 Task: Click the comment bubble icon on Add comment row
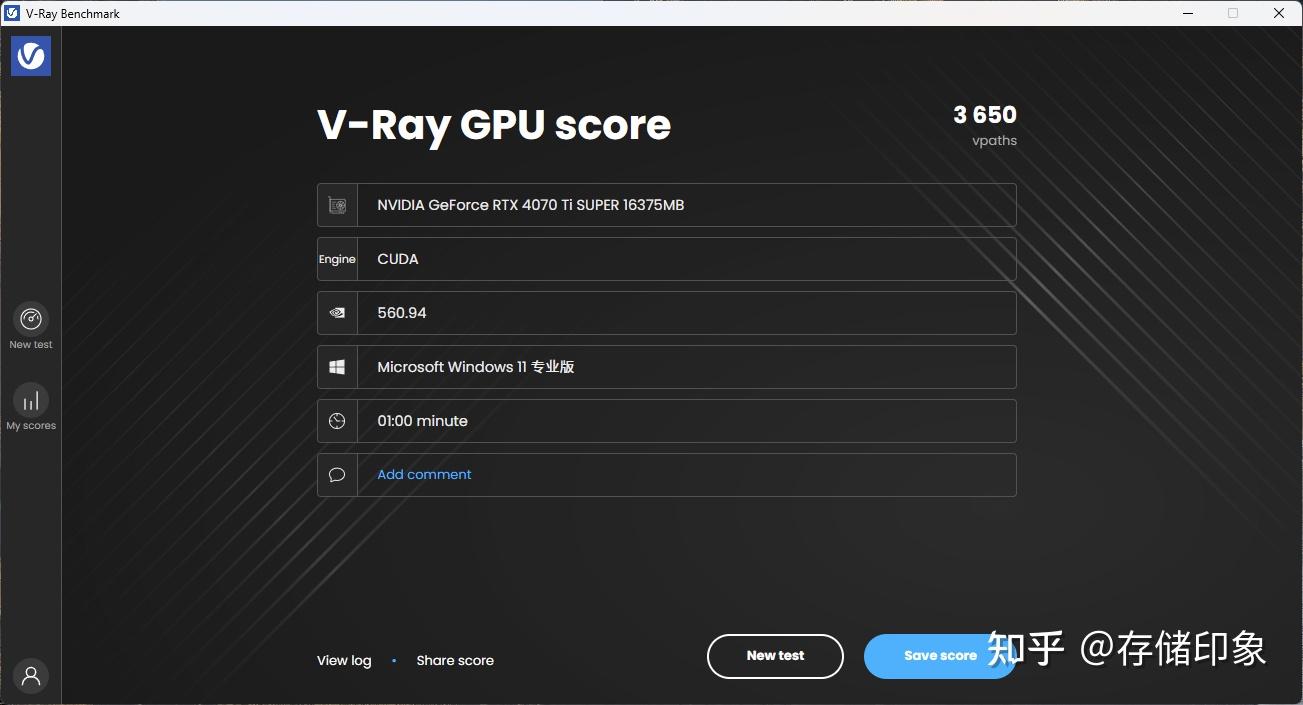(x=337, y=474)
